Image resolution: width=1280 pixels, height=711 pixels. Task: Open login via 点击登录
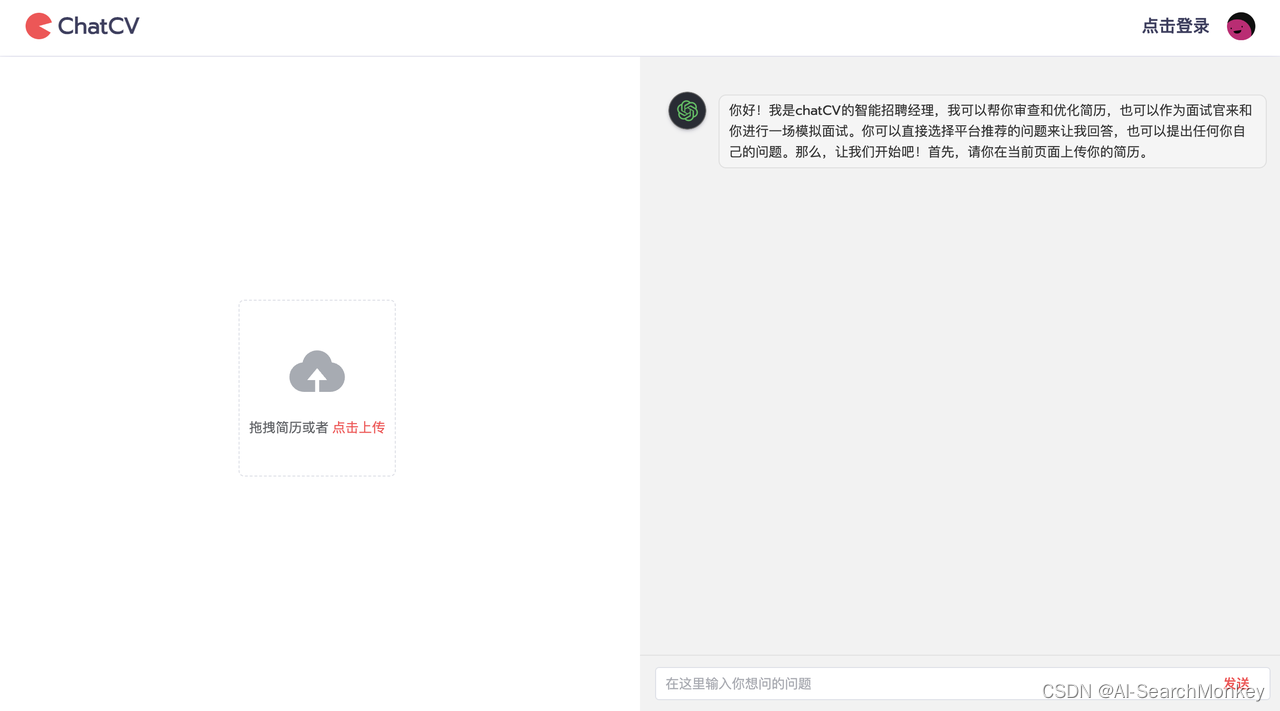[1175, 26]
